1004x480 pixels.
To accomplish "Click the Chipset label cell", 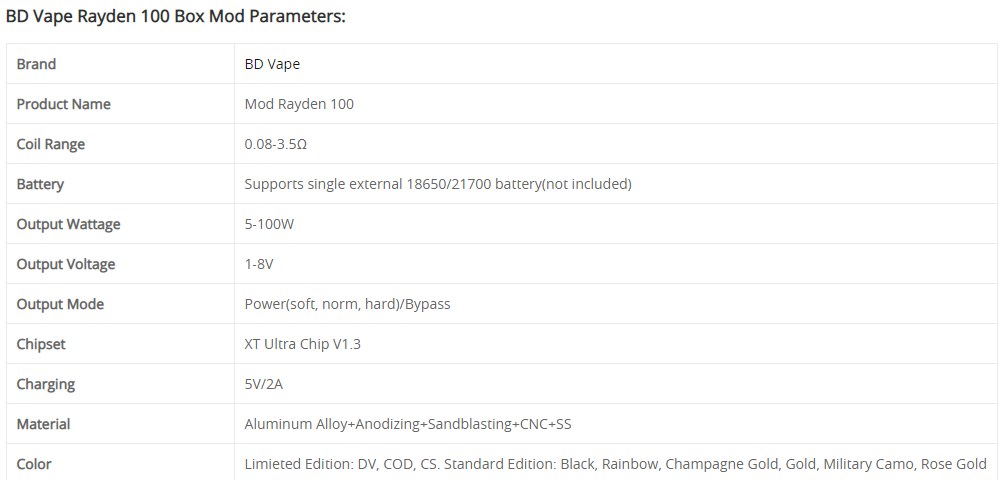I will (x=120, y=344).
